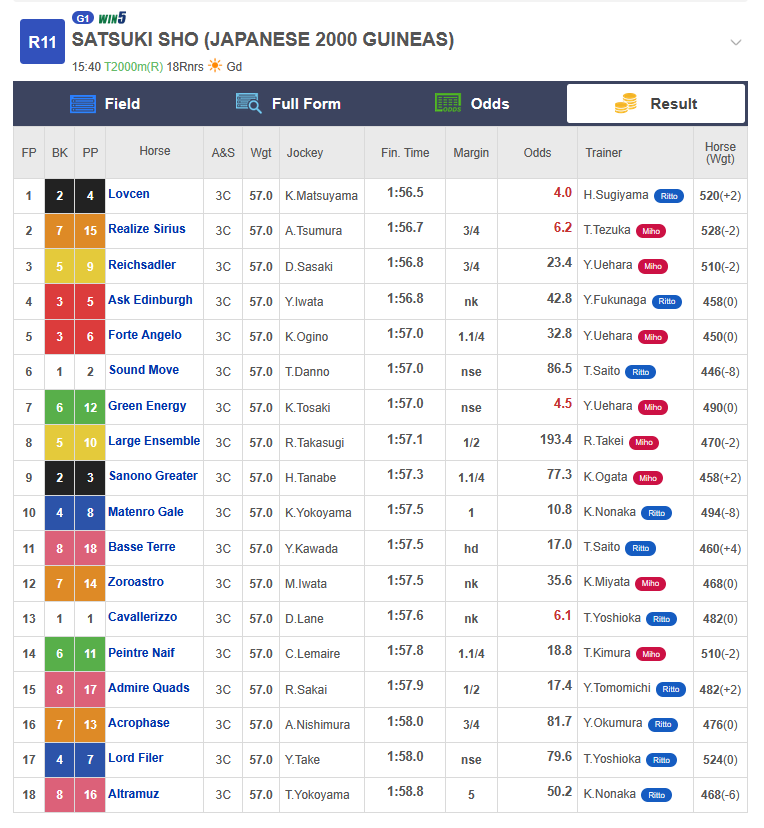Click Ritto badge beside Y.Tomomichi
The height and width of the screenshot is (828, 764).
pos(671,689)
